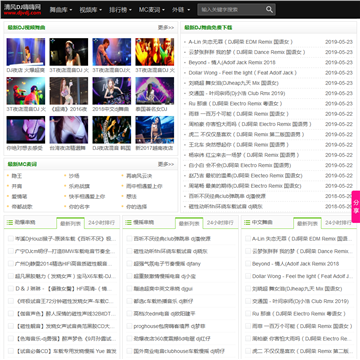Click MC lyric link 想法
The width and height of the screenshot is (360, 360).
[x=131, y=197]
